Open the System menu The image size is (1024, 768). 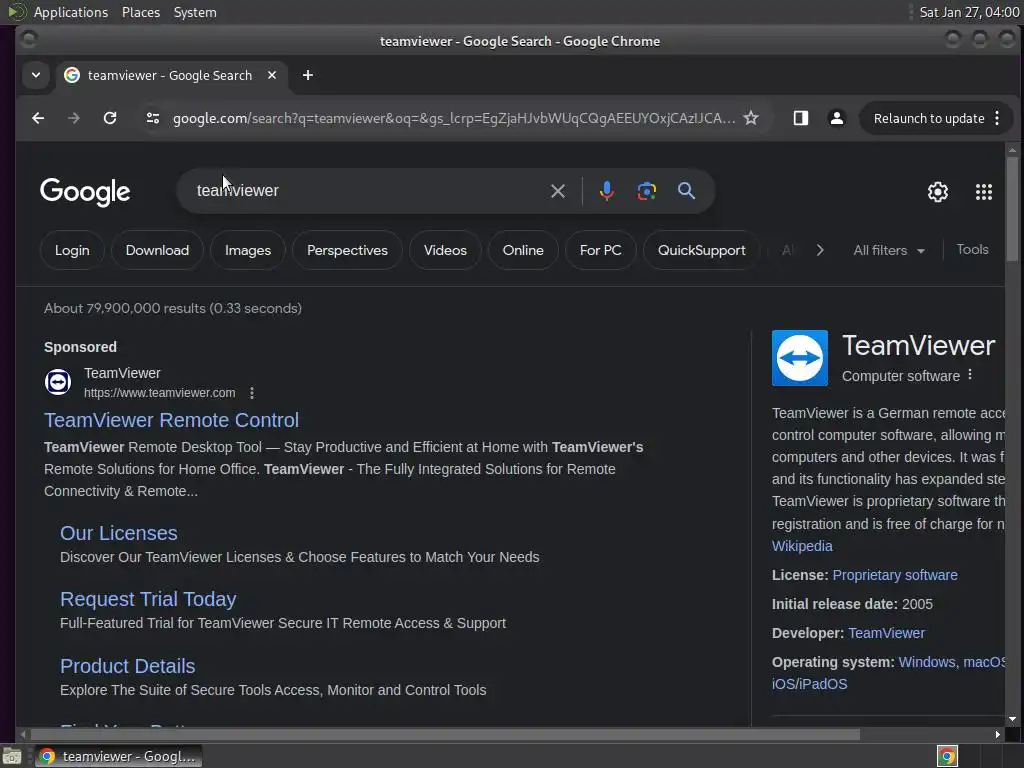(195, 12)
